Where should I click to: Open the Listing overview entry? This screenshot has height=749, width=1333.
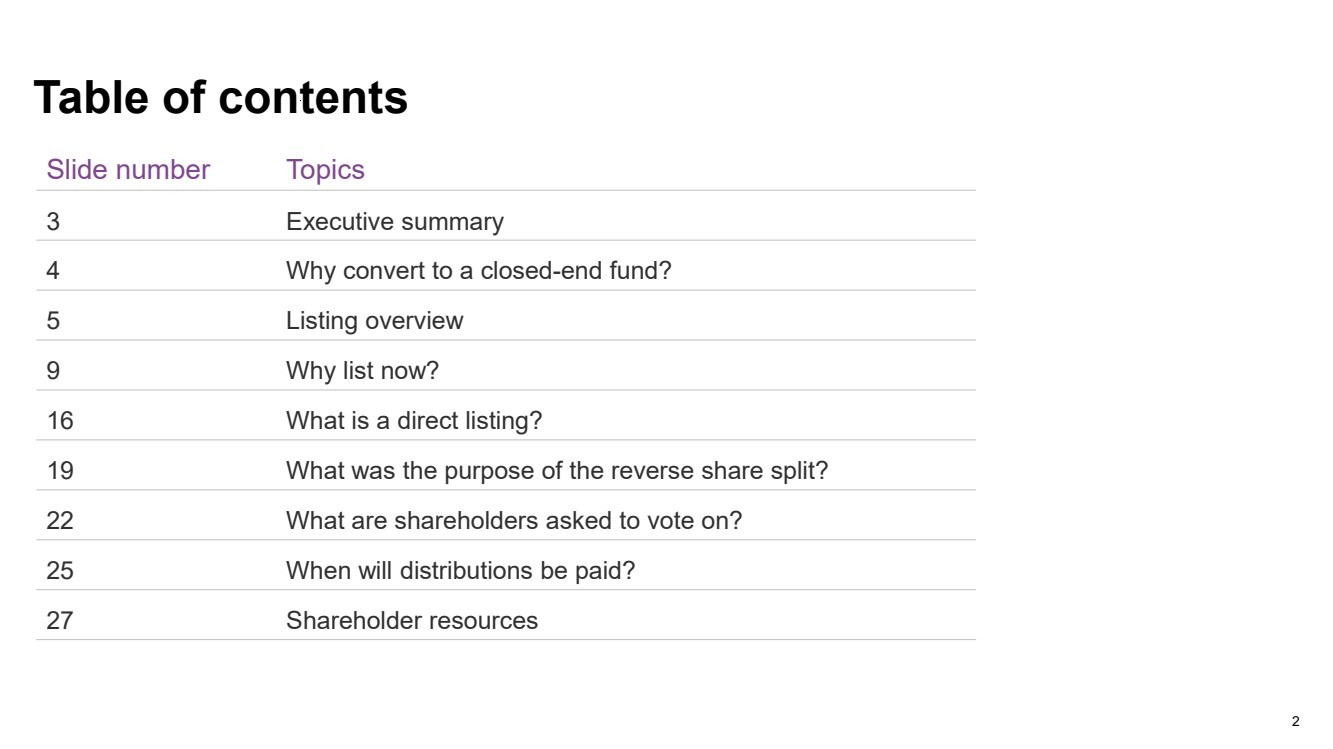[x=375, y=321]
